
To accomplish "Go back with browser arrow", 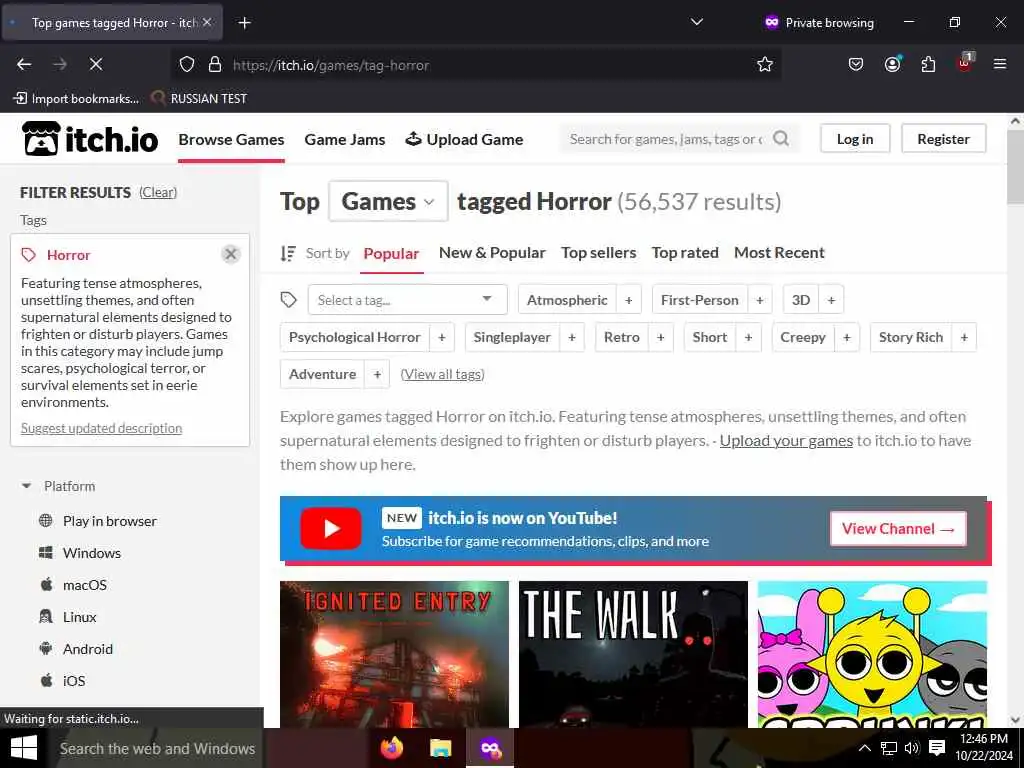I will [24, 64].
